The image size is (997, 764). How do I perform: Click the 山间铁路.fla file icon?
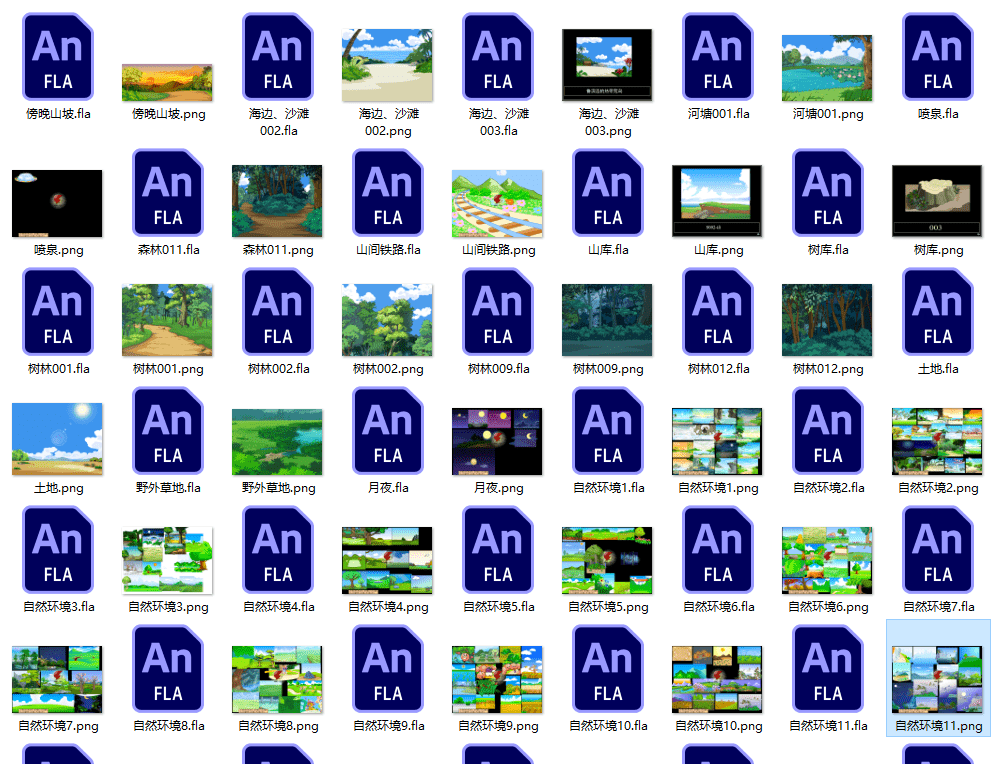pyautogui.click(x=388, y=193)
